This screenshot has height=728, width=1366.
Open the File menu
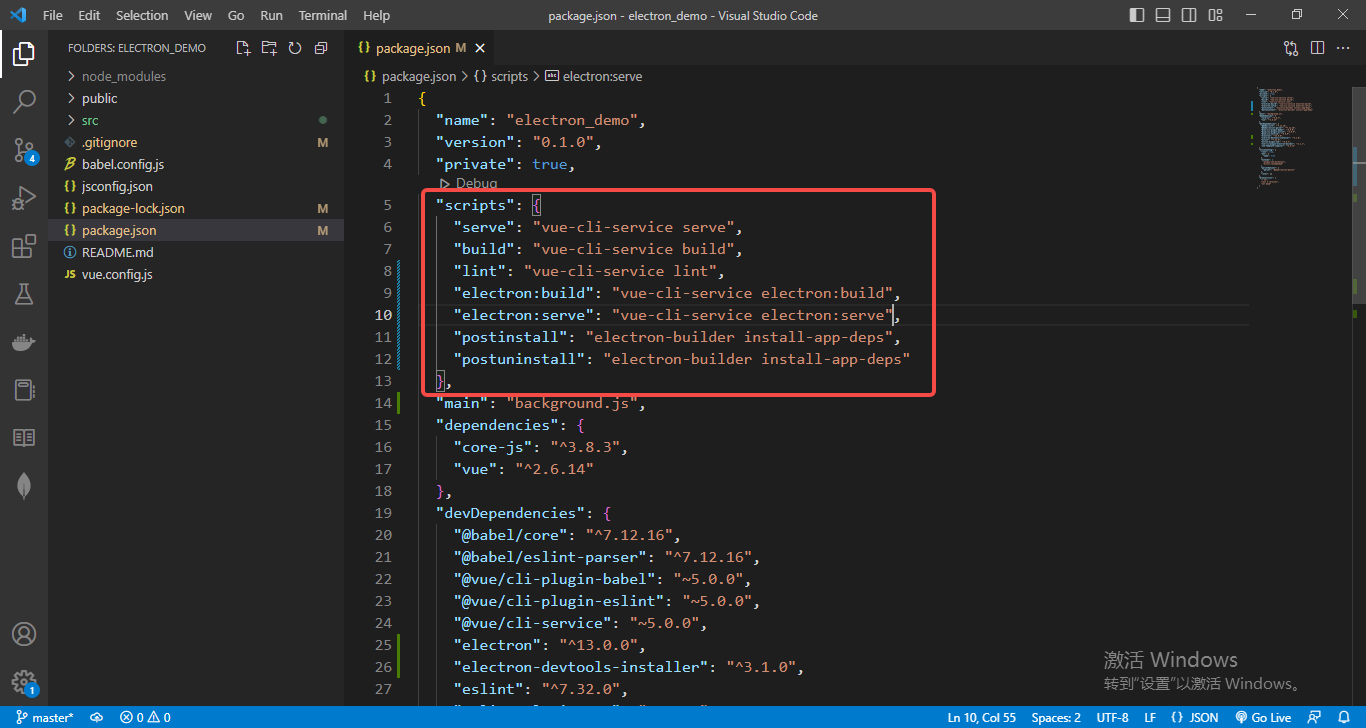[53, 16]
